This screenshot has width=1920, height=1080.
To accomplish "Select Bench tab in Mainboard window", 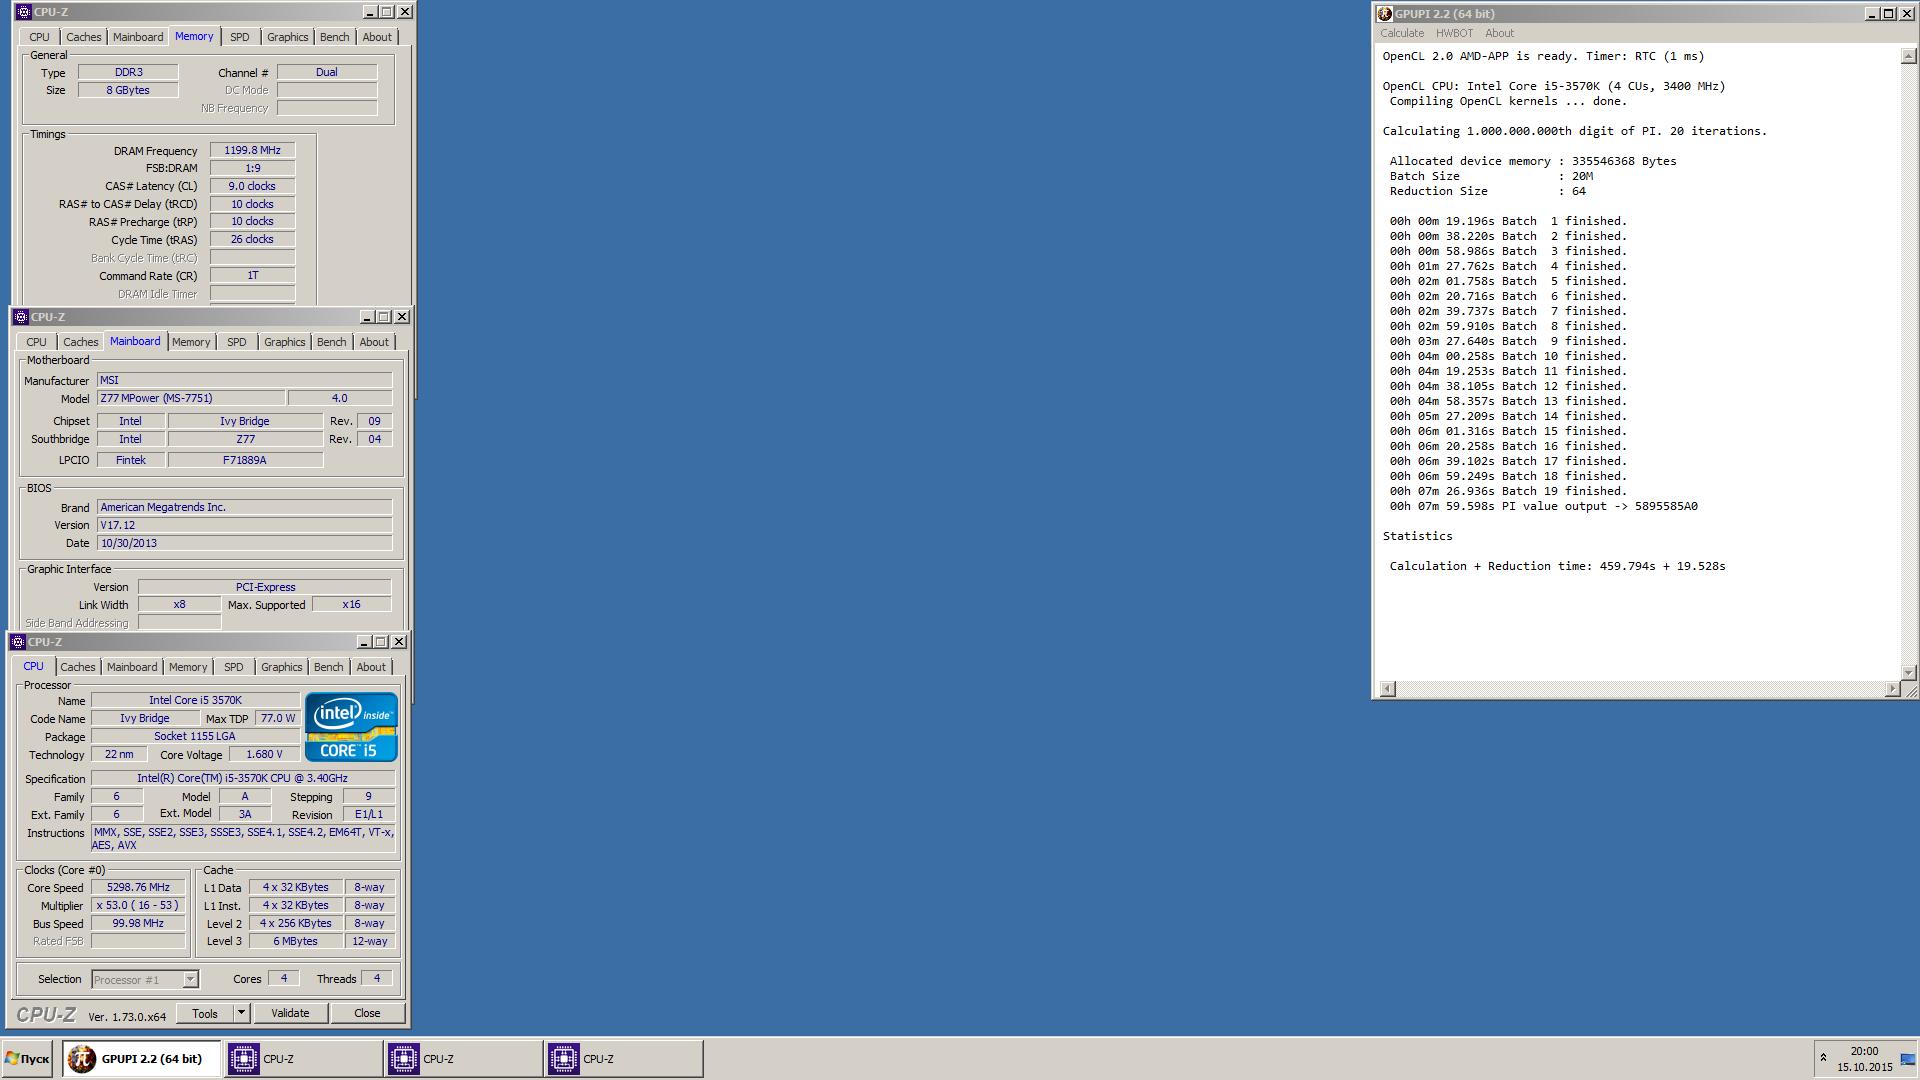I will (x=332, y=342).
